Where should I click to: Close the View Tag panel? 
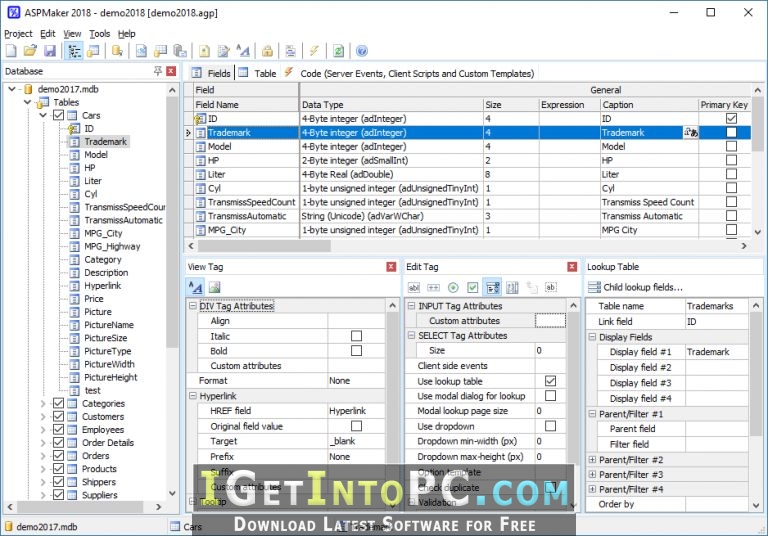[391, 267]
